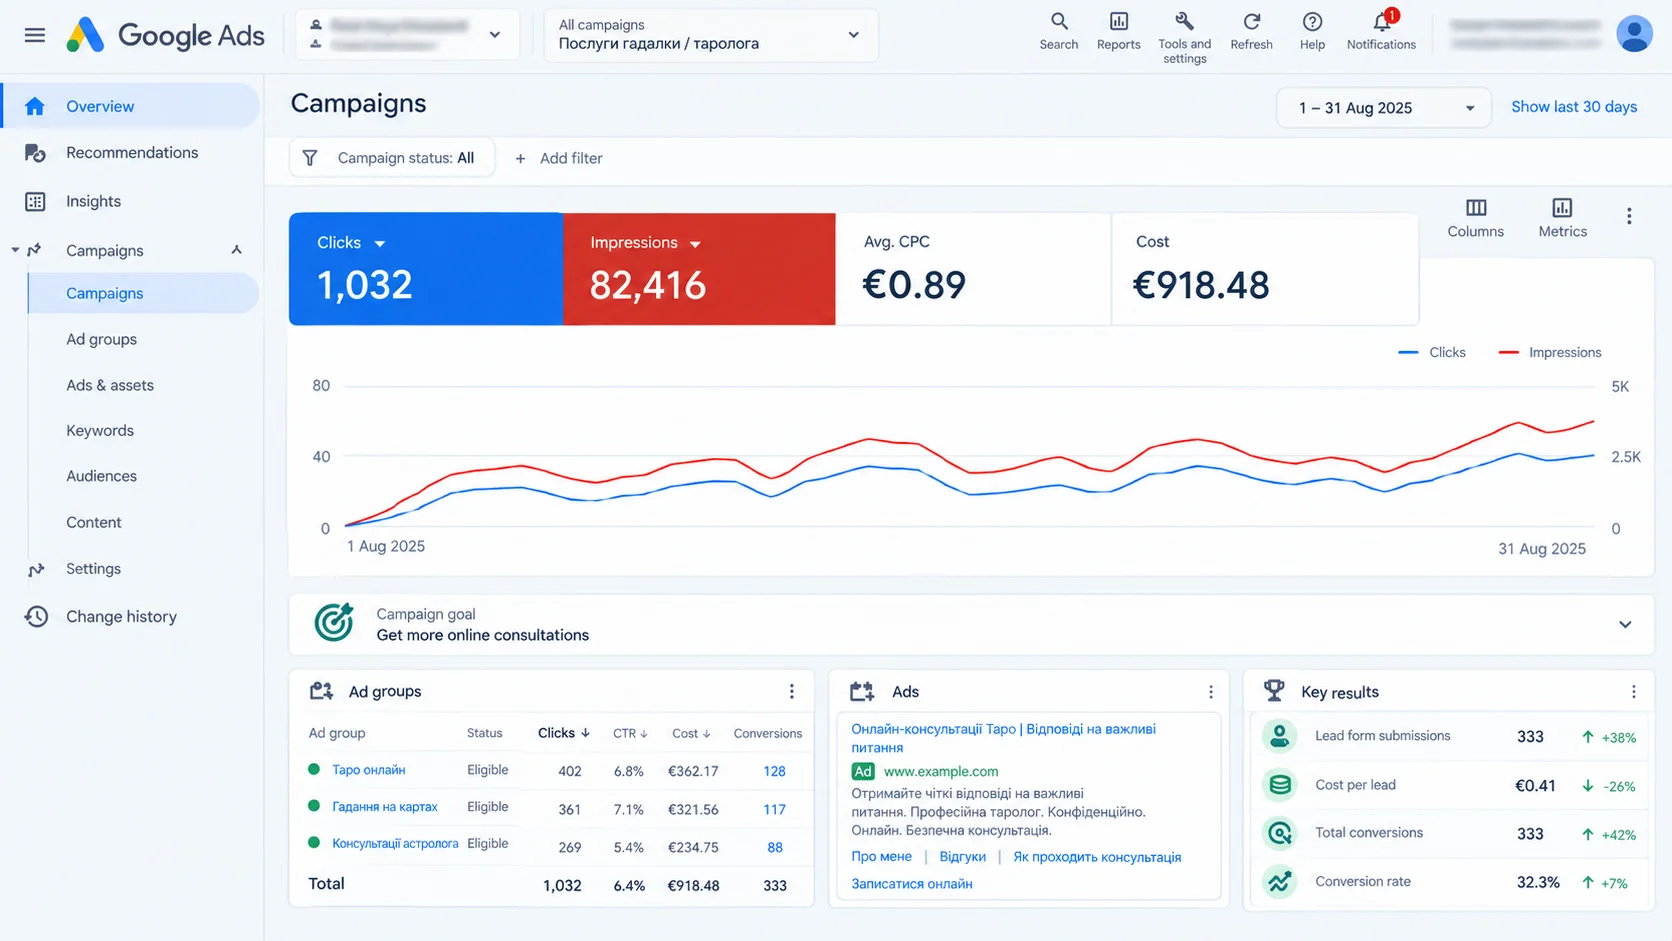Click Add filter button
Screen dimensions: 1672x941
(558, 158)
